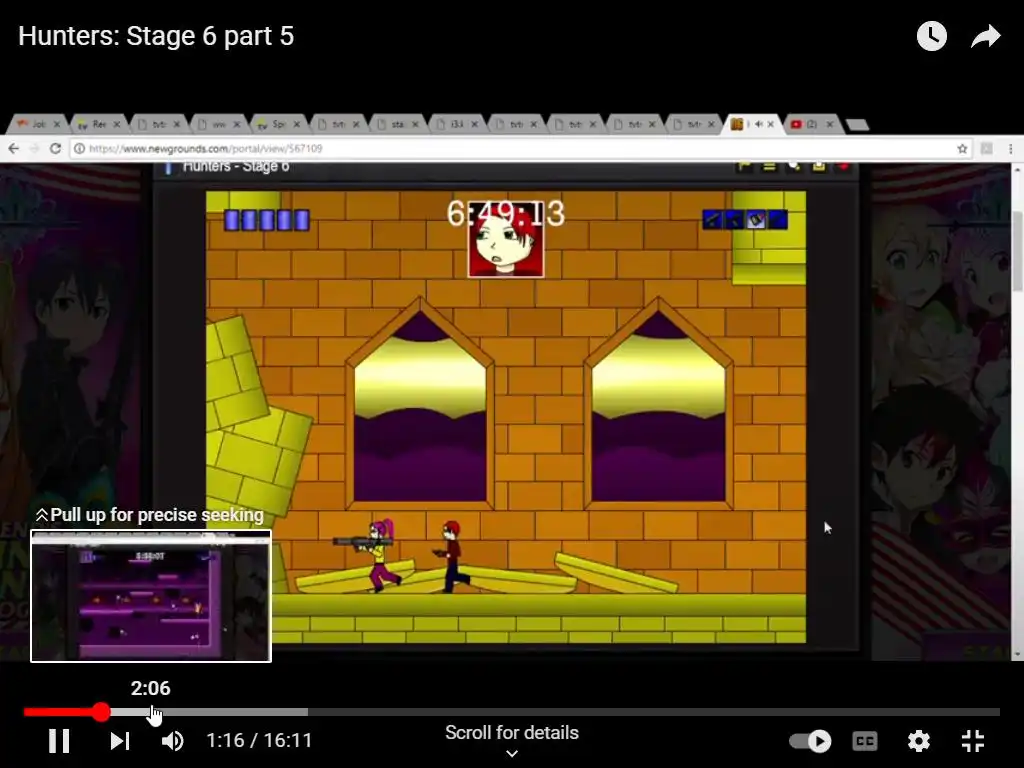The width and height of the screenshot is (1024, 768).
Task: Turn on closed captions with CC
Action: (x=865, y=741)
